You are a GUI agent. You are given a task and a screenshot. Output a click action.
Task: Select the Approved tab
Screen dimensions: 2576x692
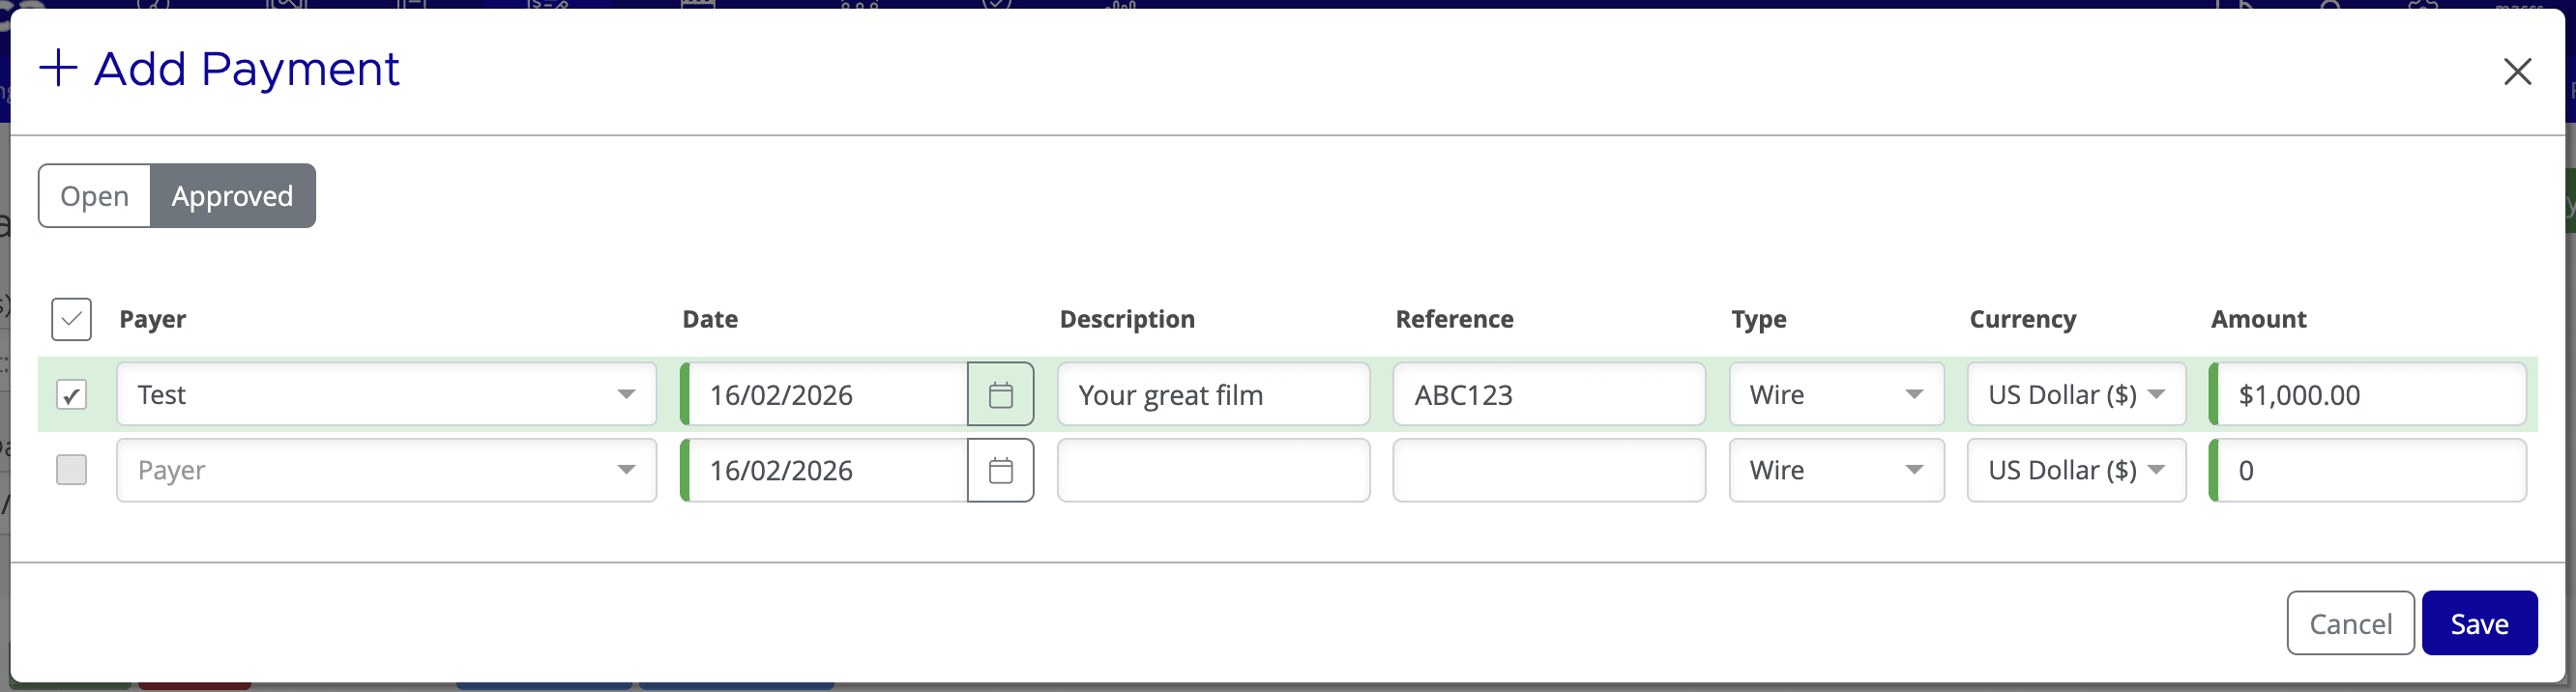click(232, 196)
